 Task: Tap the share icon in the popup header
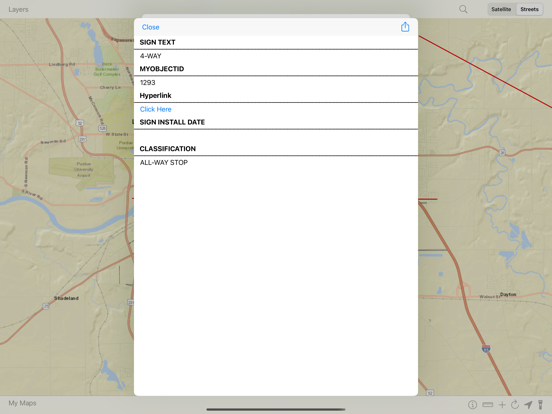pos(405,27)
